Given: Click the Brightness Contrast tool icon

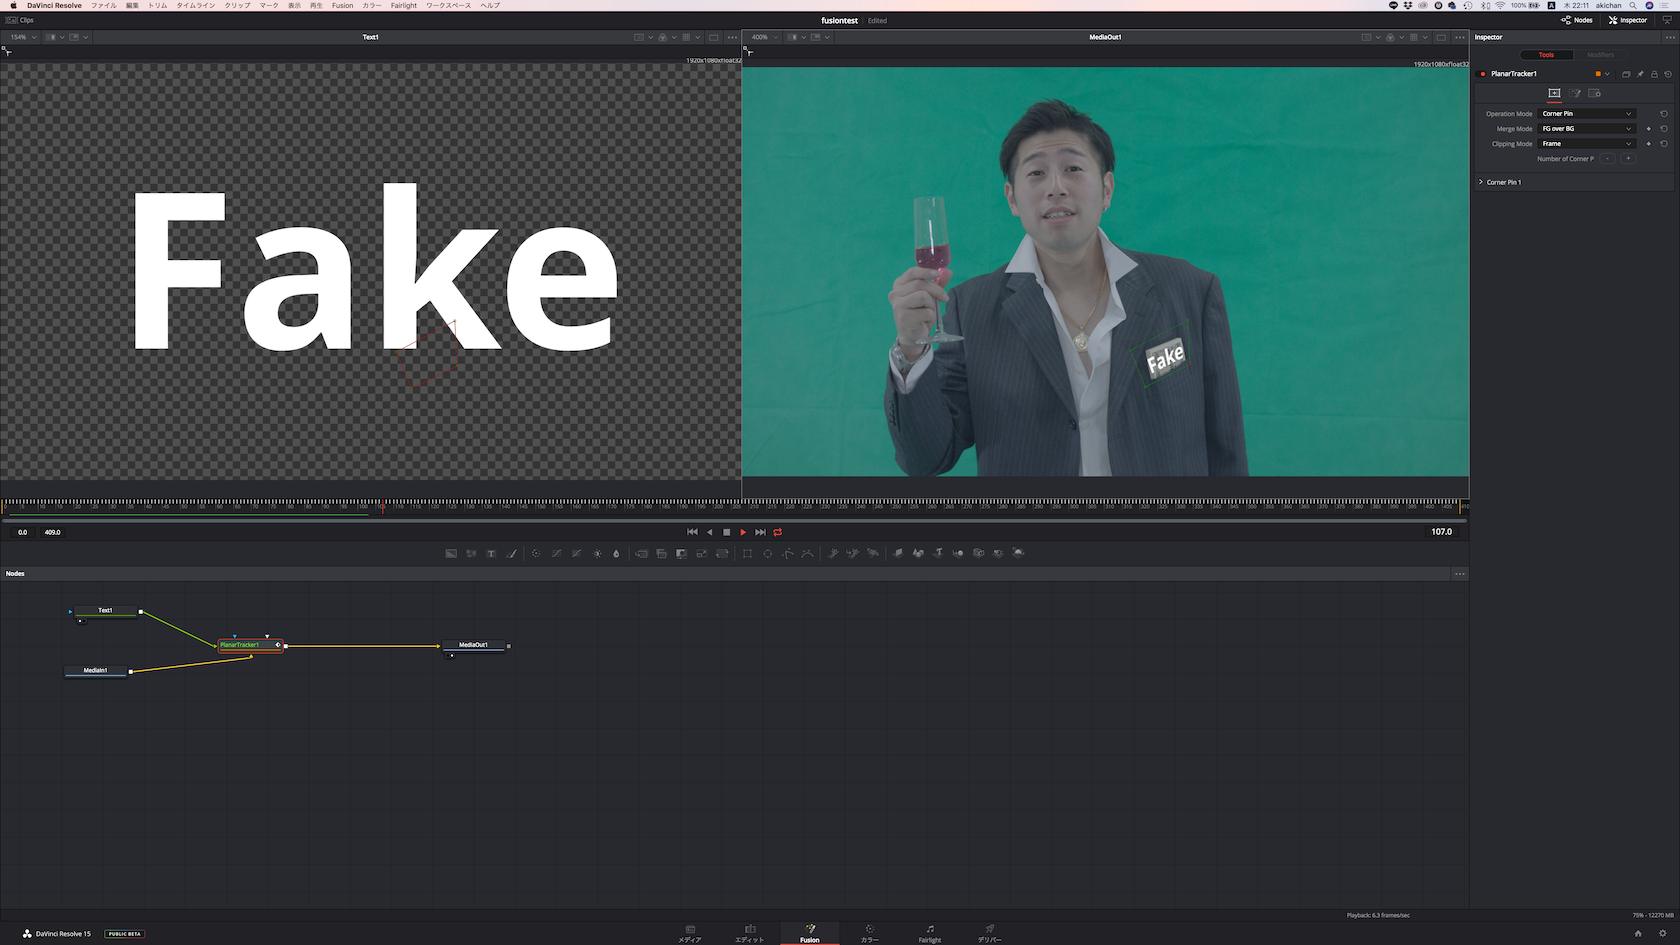Looking at the screenshot, I should [597, 553].
